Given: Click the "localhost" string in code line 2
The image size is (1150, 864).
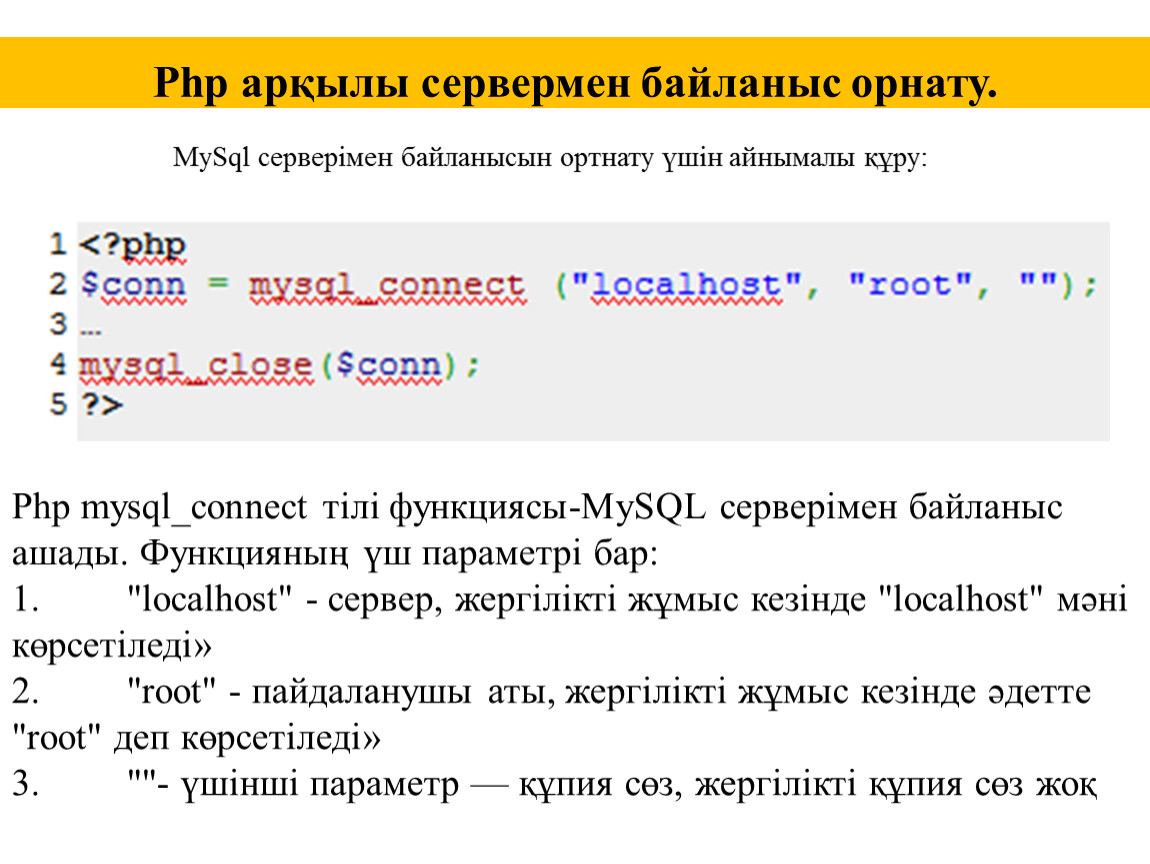Looking at the screenshot, I should [x=686, y=285].
